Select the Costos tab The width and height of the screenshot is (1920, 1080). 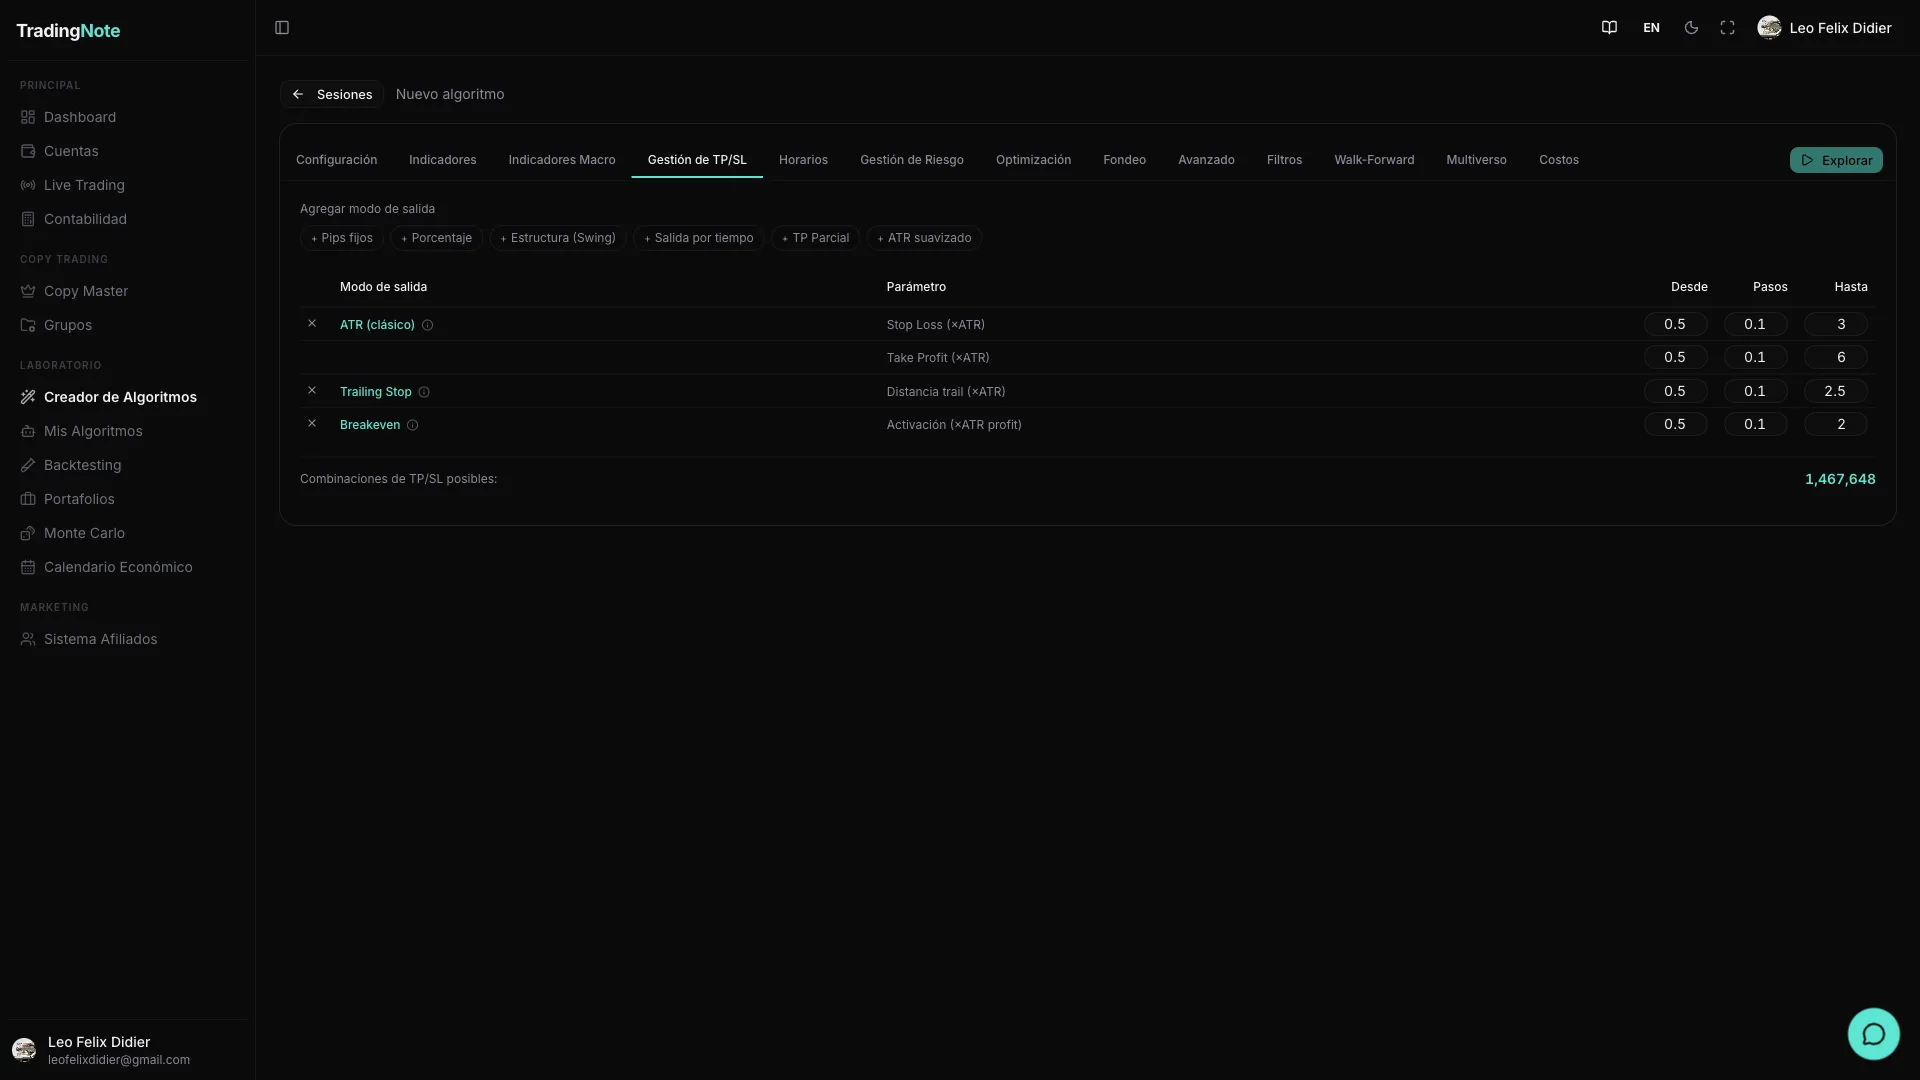(1559, 160)
